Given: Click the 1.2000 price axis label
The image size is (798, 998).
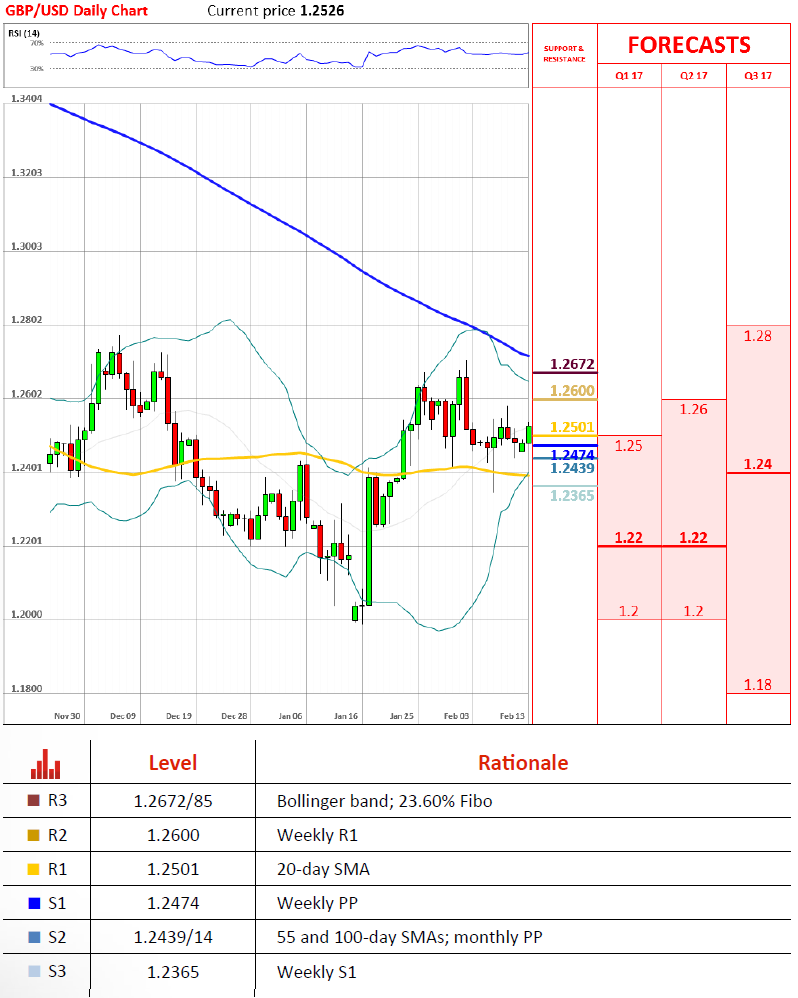Looking at the screenshot, I should pyautogui.click(x=27, y=615).
